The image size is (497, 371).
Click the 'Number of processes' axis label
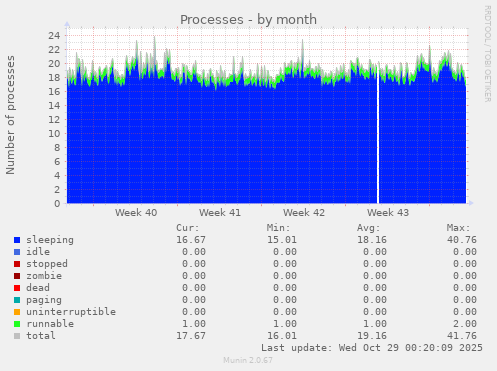click(x=10, y=115)
